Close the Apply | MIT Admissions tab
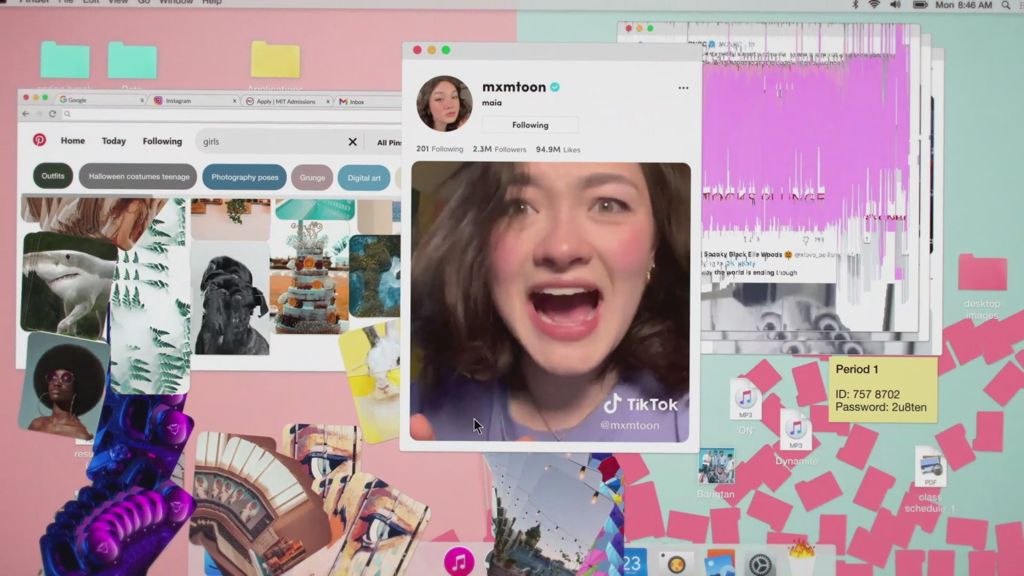Viewport: 1024px width, 576px height. (327, 101)
